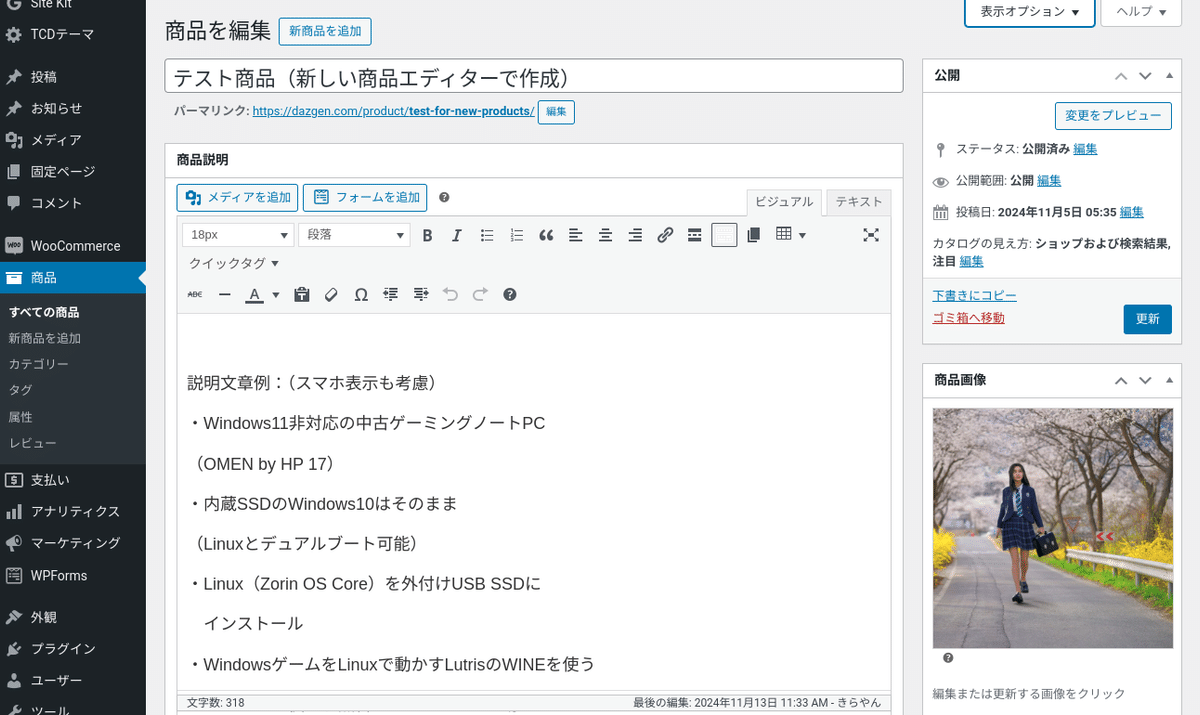Clear formatting with the eraser icon
Image resolution: width=1200 pixels, height=715 pixels.
[331, 295]
